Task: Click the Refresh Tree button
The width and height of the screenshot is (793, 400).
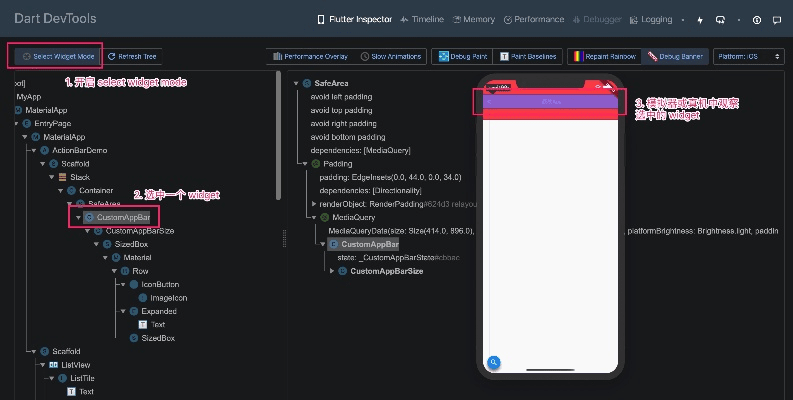Action: pyautogui.click(x=133, y=57)
